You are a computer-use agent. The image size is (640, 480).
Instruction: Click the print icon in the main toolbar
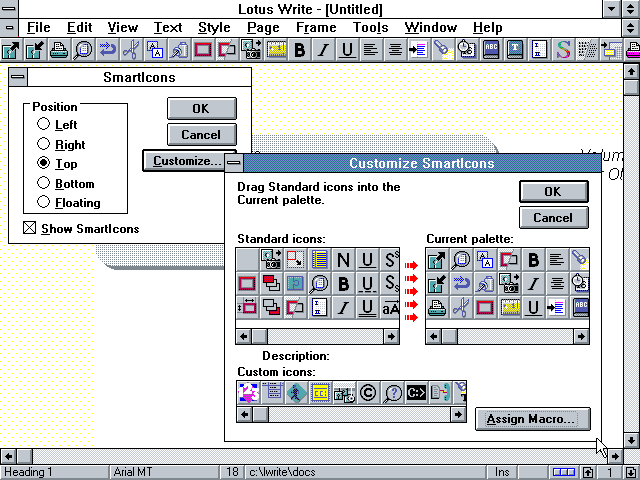[x=59, y=50]
